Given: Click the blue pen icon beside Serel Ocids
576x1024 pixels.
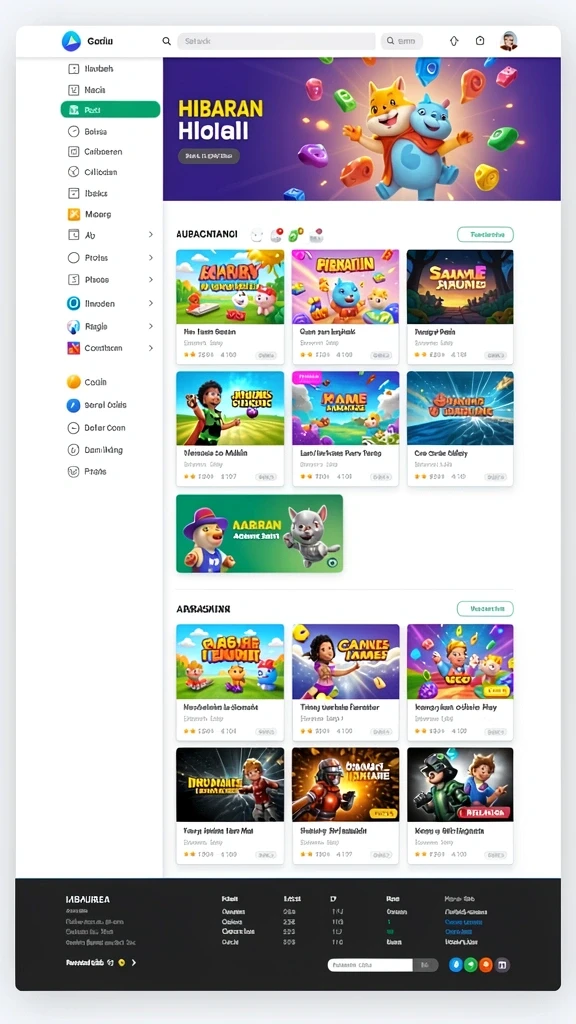Looking at the screenshot, I should (x=74, y=405).
